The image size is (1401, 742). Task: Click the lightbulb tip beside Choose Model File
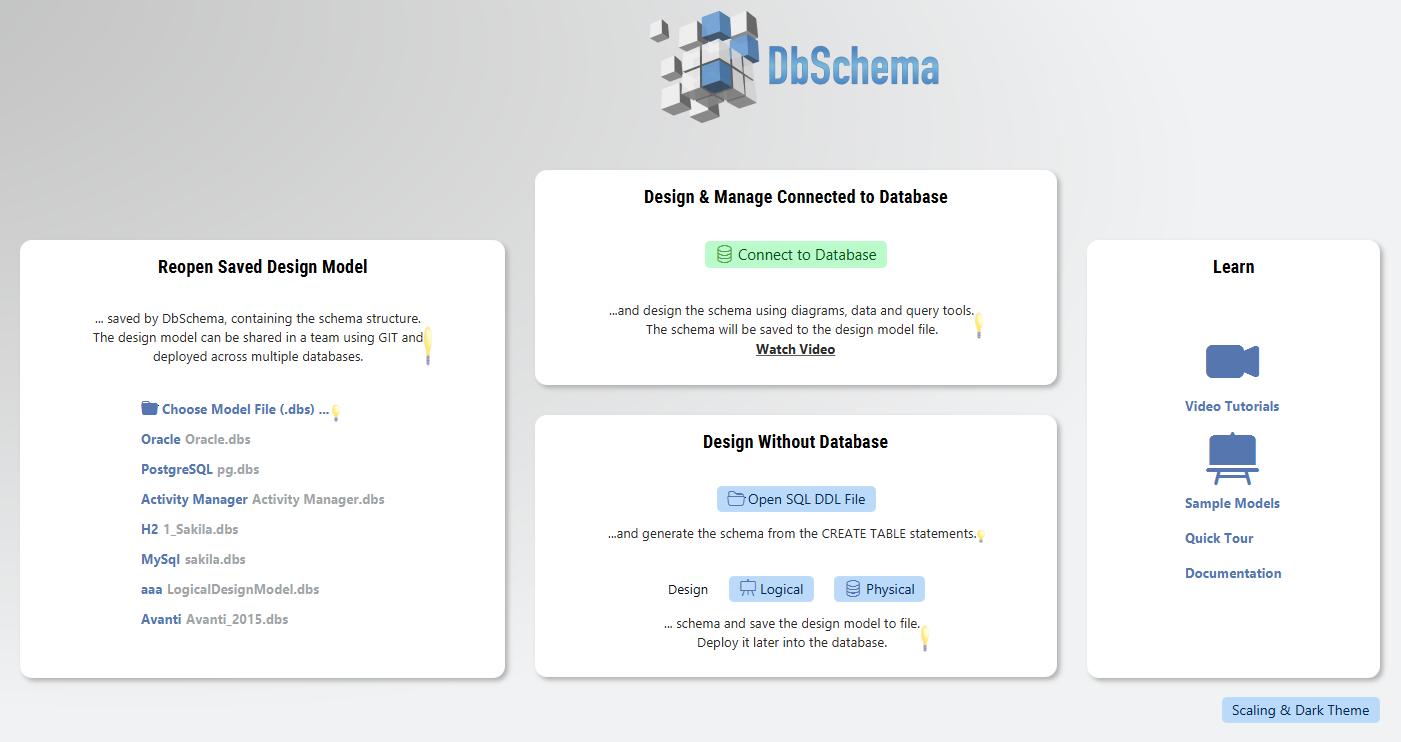coord(336,412)
